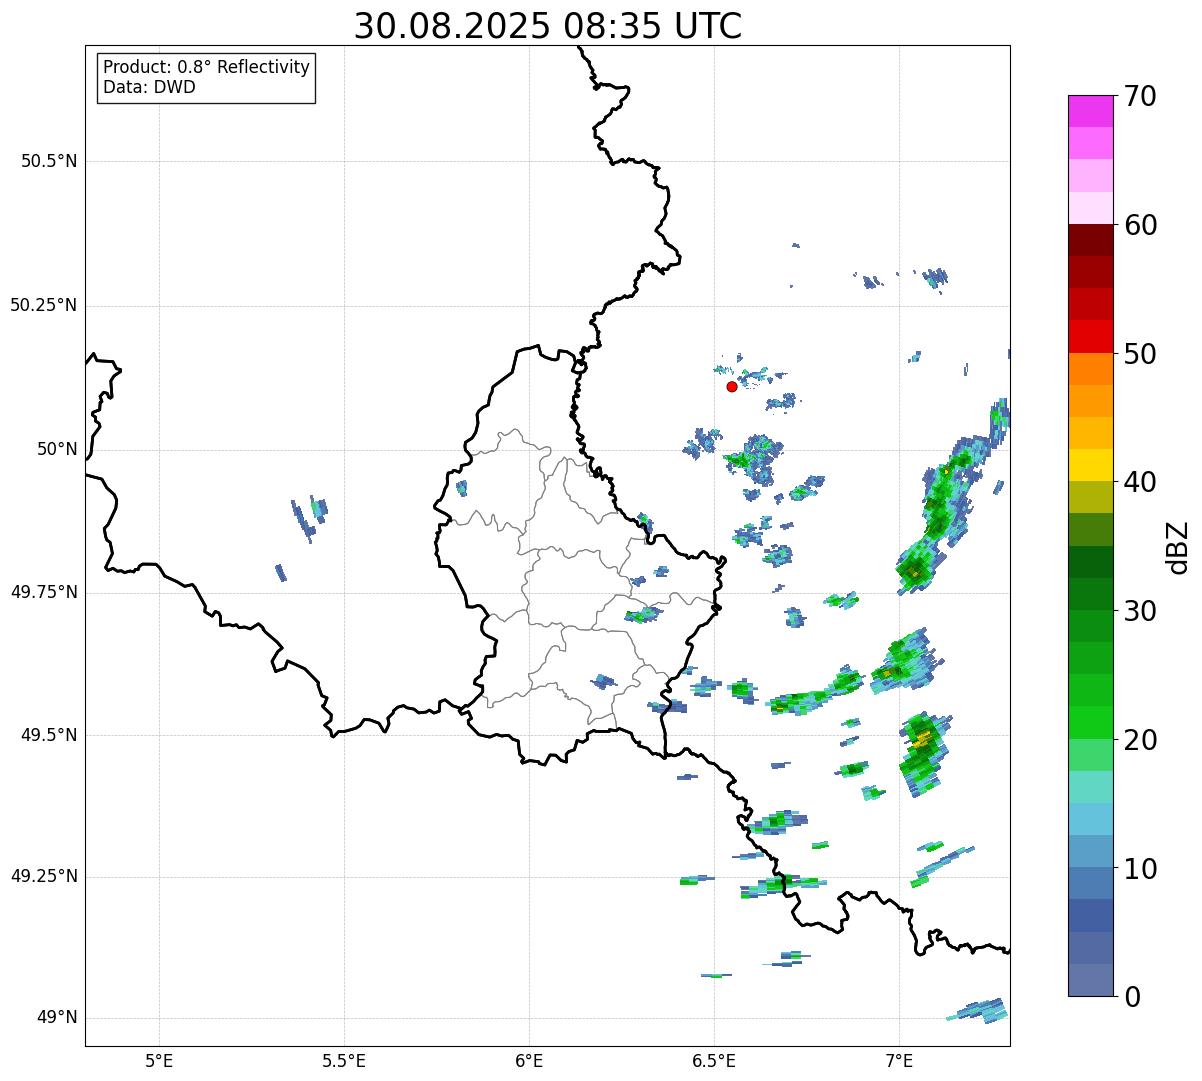This screenshot has height=1081, width=1202.
Task: Click the magenta top colorbar segment
Action: tap(1092, 111)
